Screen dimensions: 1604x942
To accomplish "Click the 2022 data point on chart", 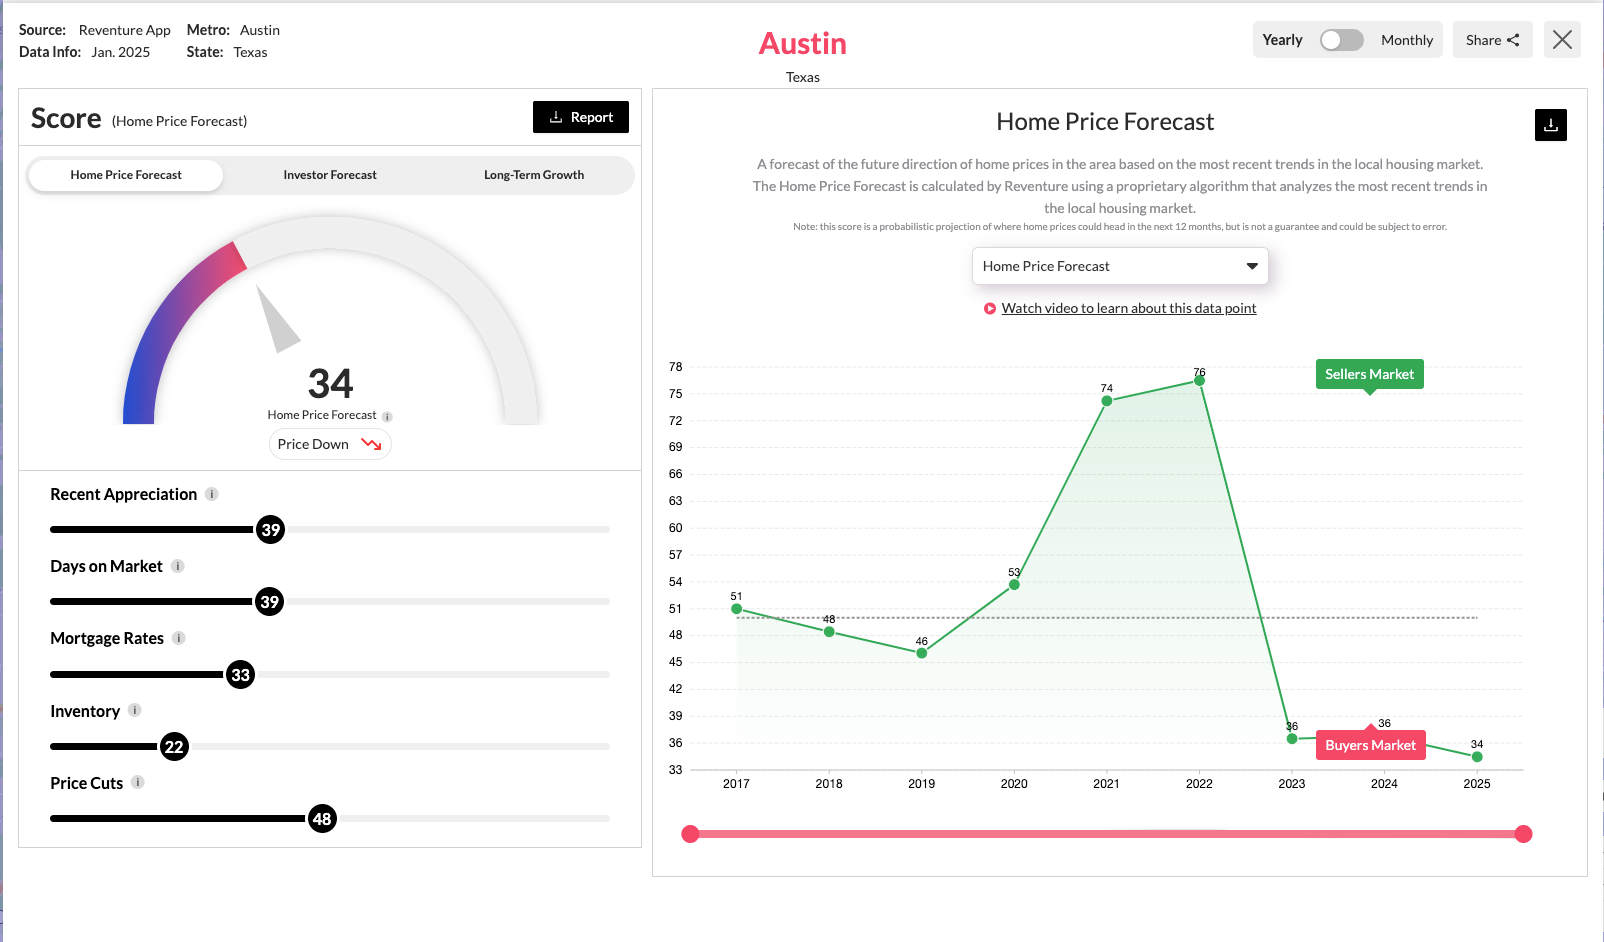I will (1199, 380).
